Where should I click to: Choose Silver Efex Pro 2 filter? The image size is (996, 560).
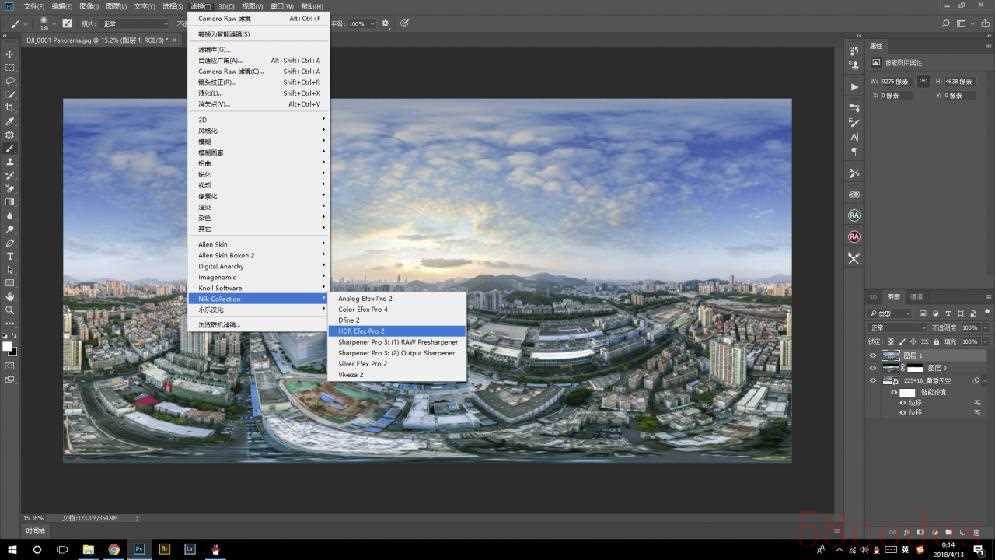[396, 364]
